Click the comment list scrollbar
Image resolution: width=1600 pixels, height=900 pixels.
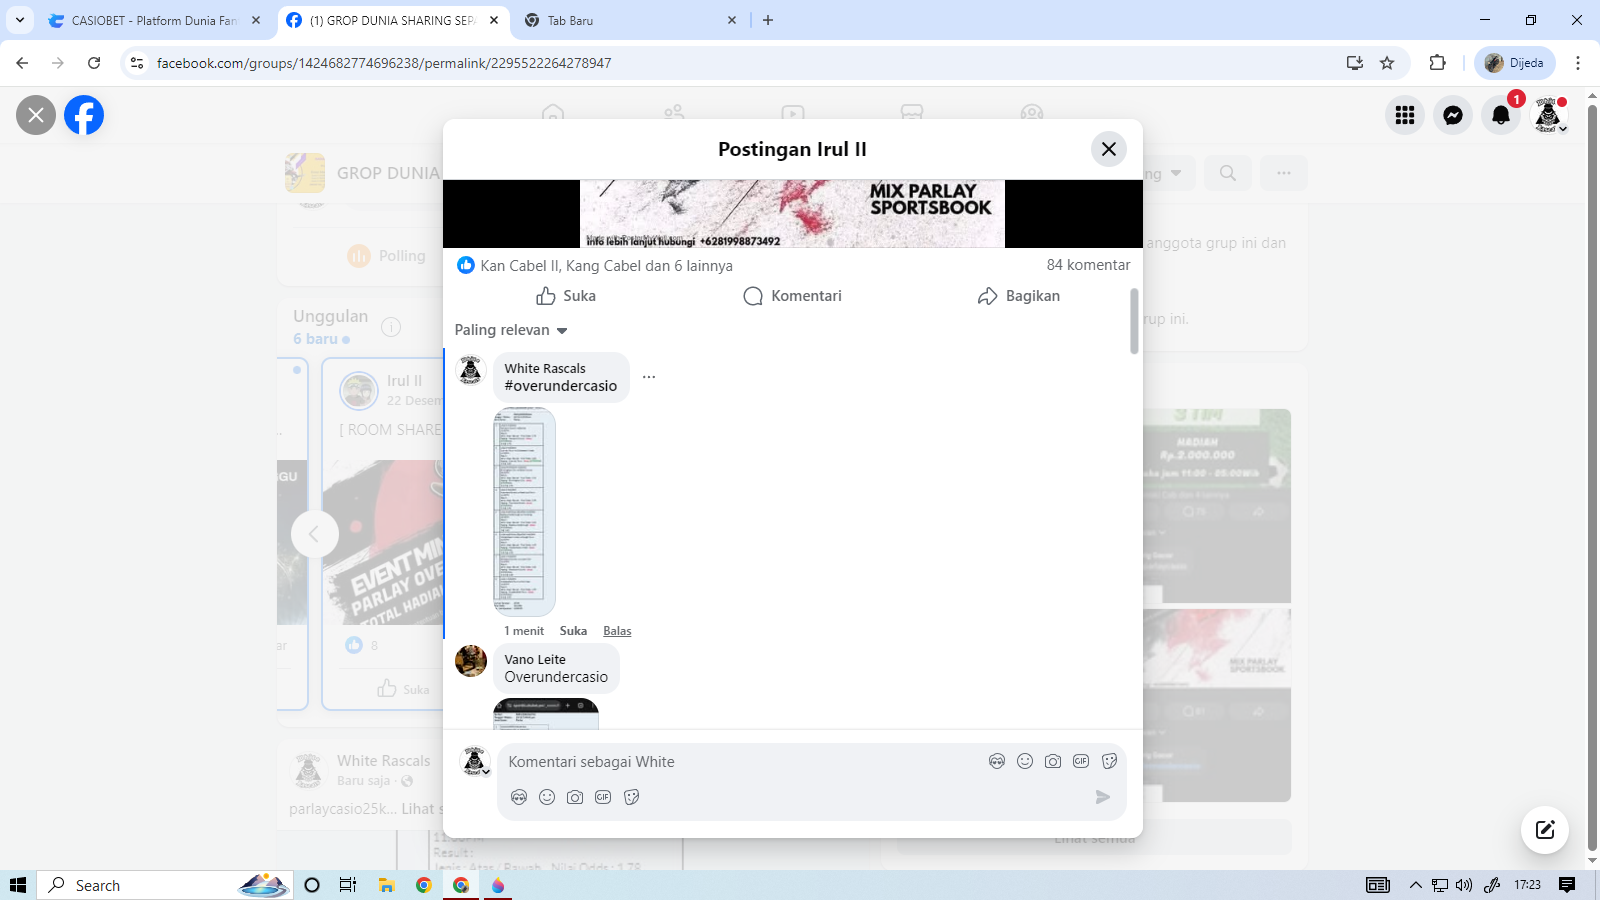(x=1134, y=321)
